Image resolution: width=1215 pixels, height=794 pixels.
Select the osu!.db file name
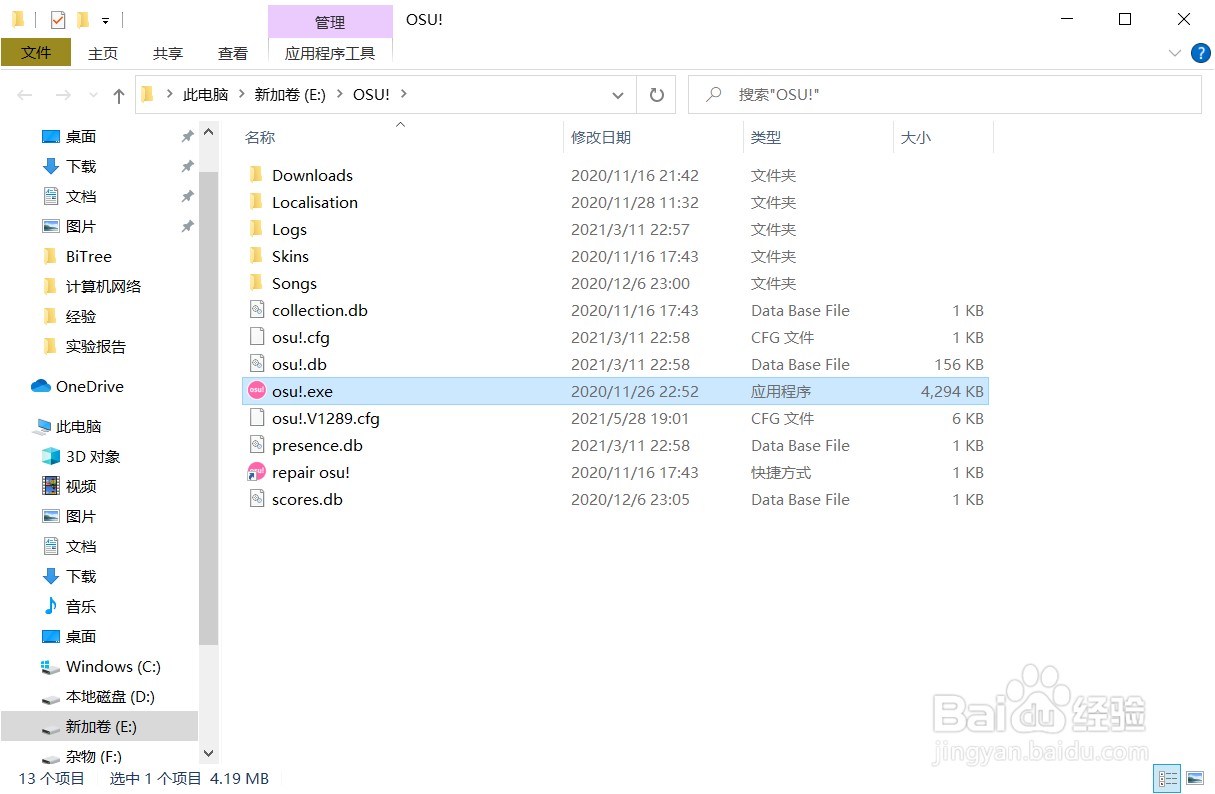click(299, 364)
